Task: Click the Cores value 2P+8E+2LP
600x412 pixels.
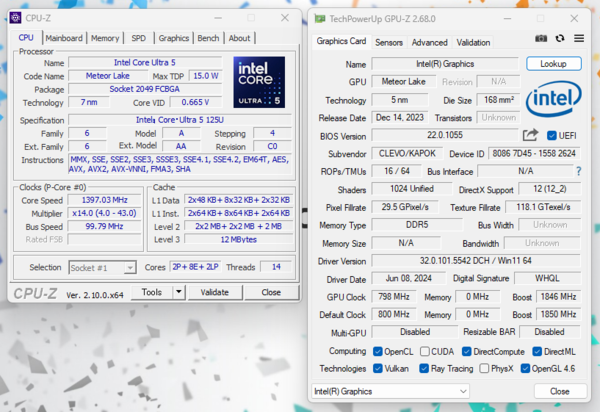Action: [x=195, y=267]
